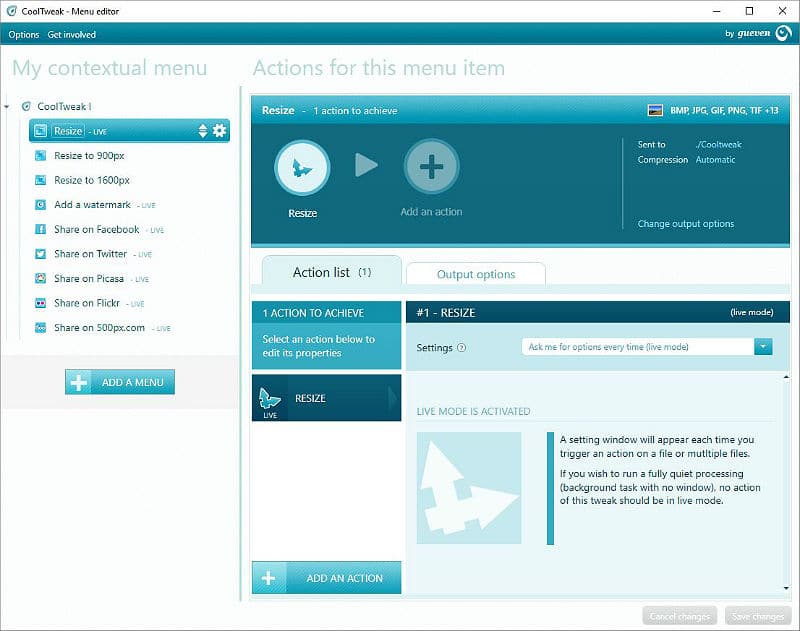Click the Flickr icon in menu list
The image size is (800, 631).
(x=40, y=303)
